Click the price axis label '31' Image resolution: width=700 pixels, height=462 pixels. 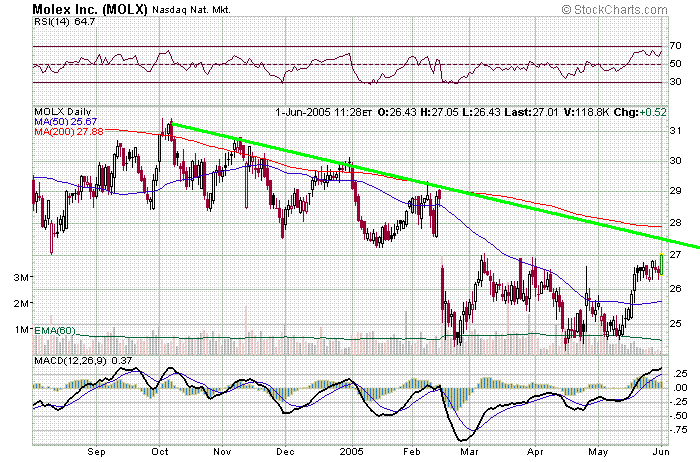click(675, 130)
